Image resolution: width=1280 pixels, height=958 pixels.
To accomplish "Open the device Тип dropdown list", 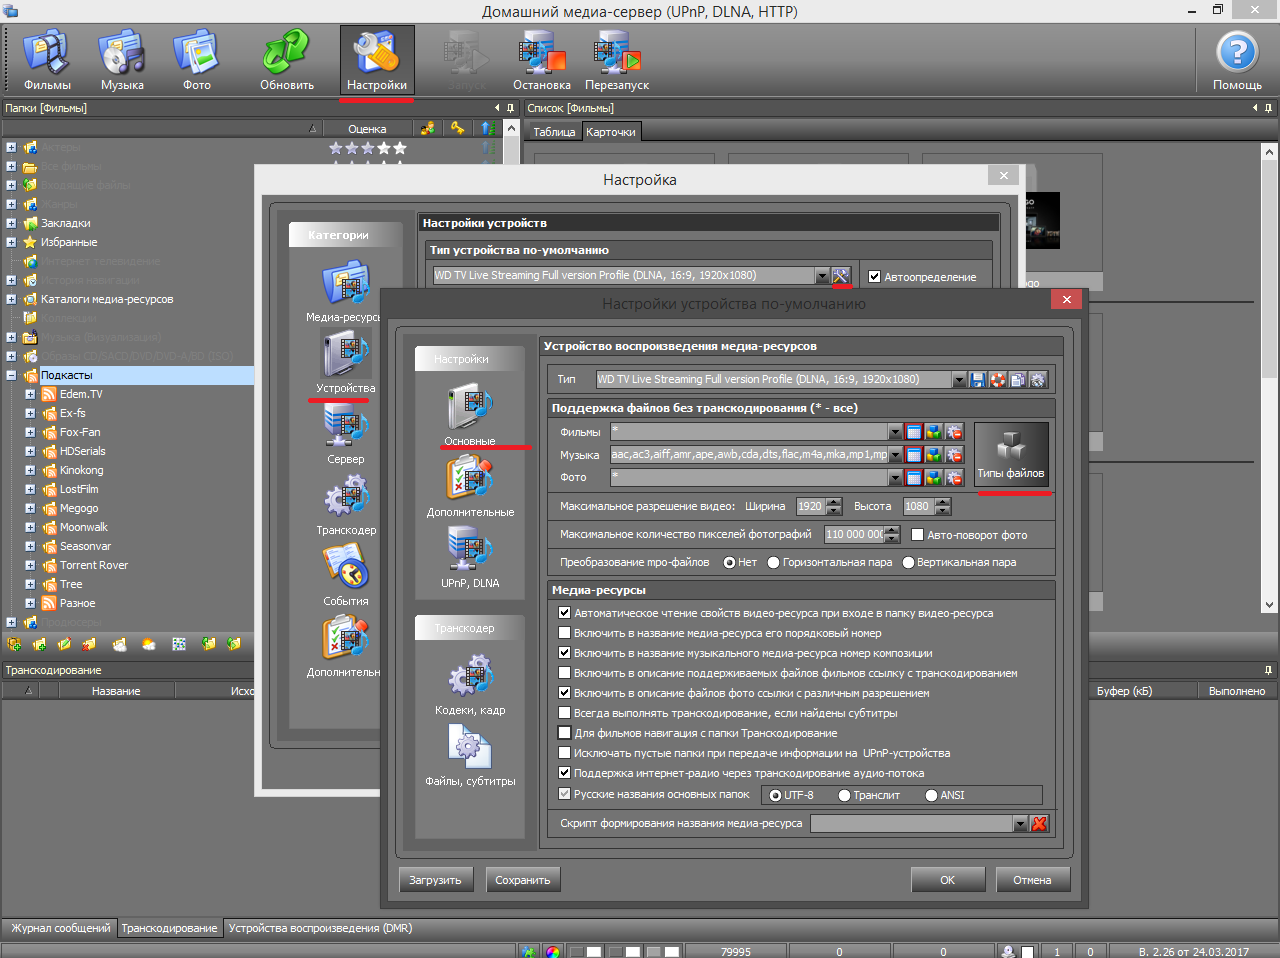I will pyautogui.click(x=959, y=380).
